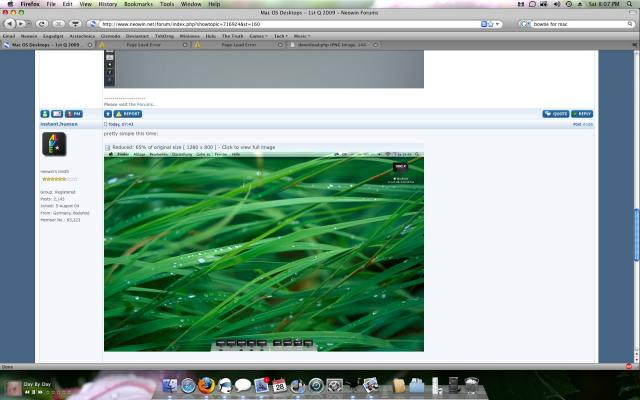The image size is (640, 400).
Task: Pause the 'Day By Day' track in the music widget
Action: point(33,392)
